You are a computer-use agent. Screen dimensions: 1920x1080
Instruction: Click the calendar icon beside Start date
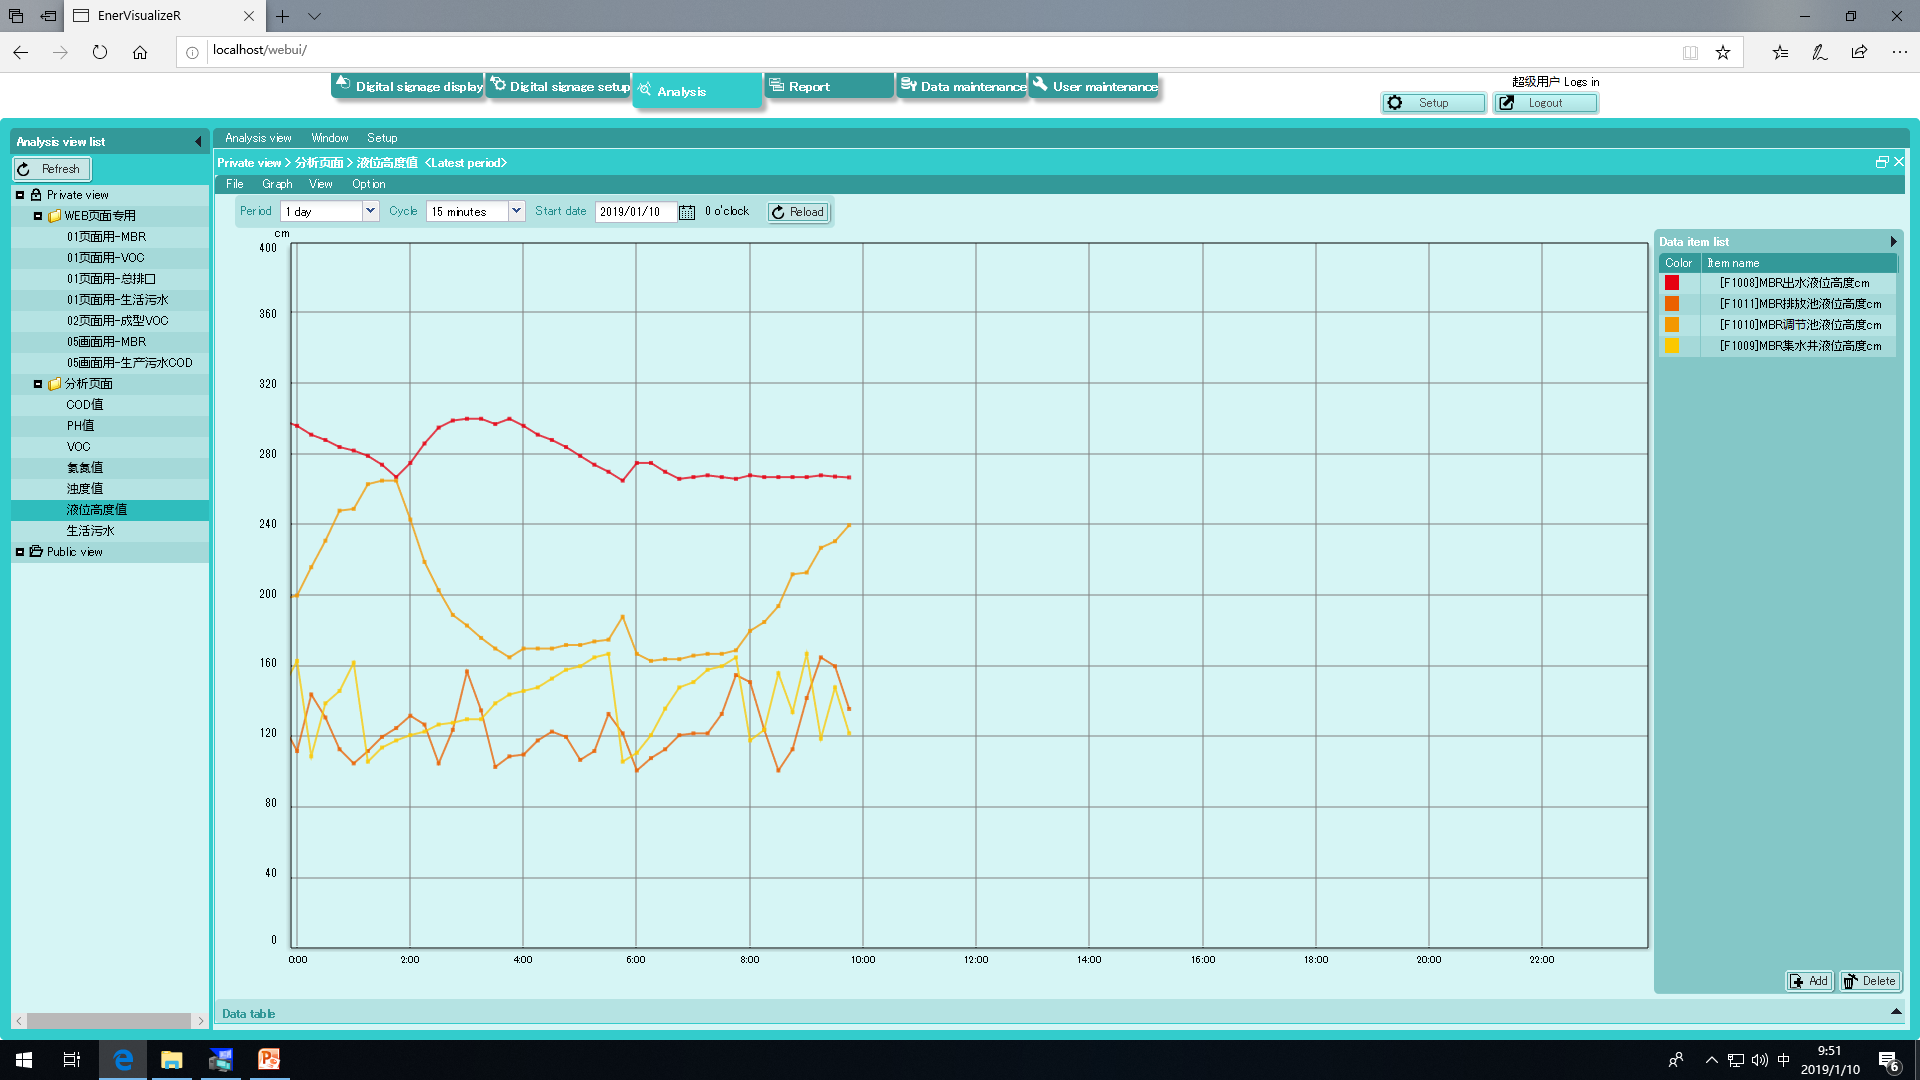pyautogui.click(x=687, y=212)
